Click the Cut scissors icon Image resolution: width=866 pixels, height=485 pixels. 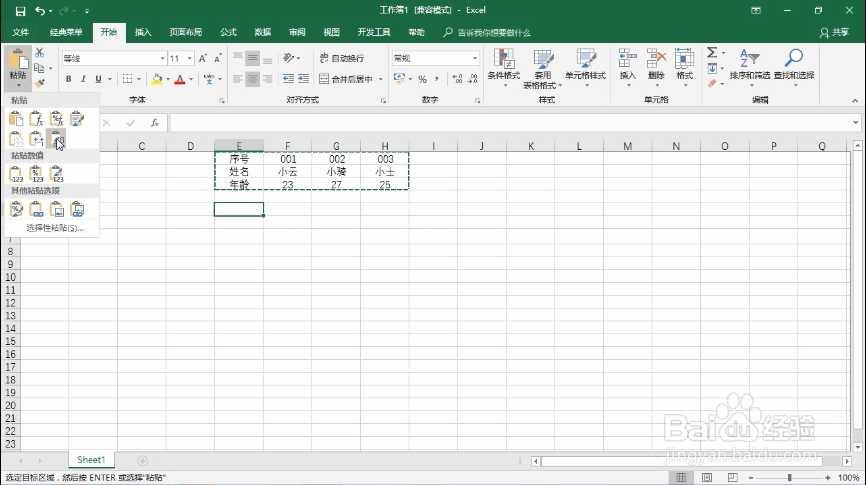pyautogui.click(x=39, y=53)
